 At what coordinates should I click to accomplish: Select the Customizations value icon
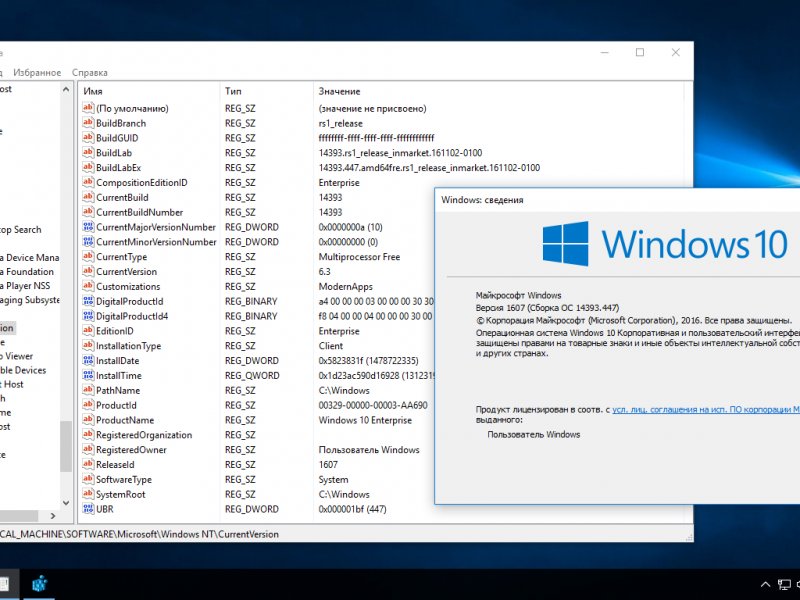click(x=88, y=286)
